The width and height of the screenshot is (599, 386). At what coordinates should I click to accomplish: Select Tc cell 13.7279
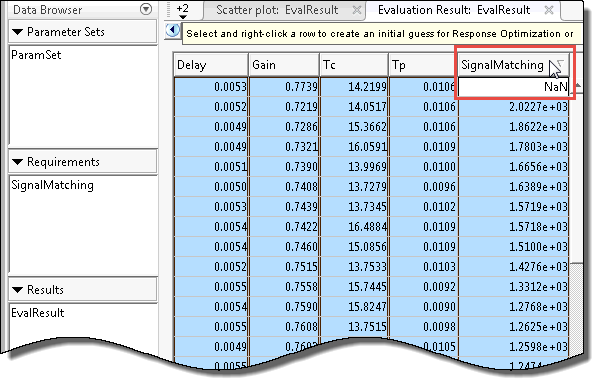(x=354, y=187)
